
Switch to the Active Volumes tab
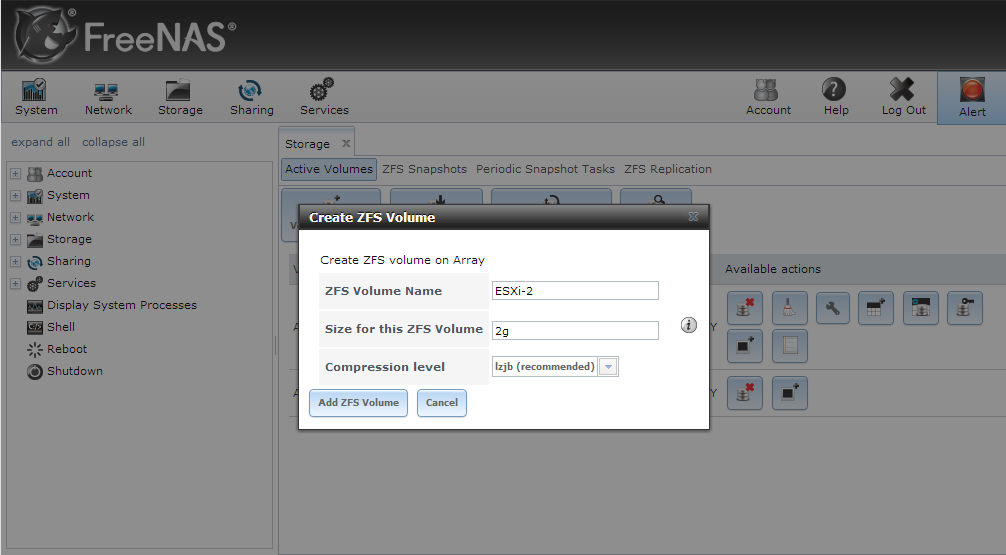coord(328,169)
